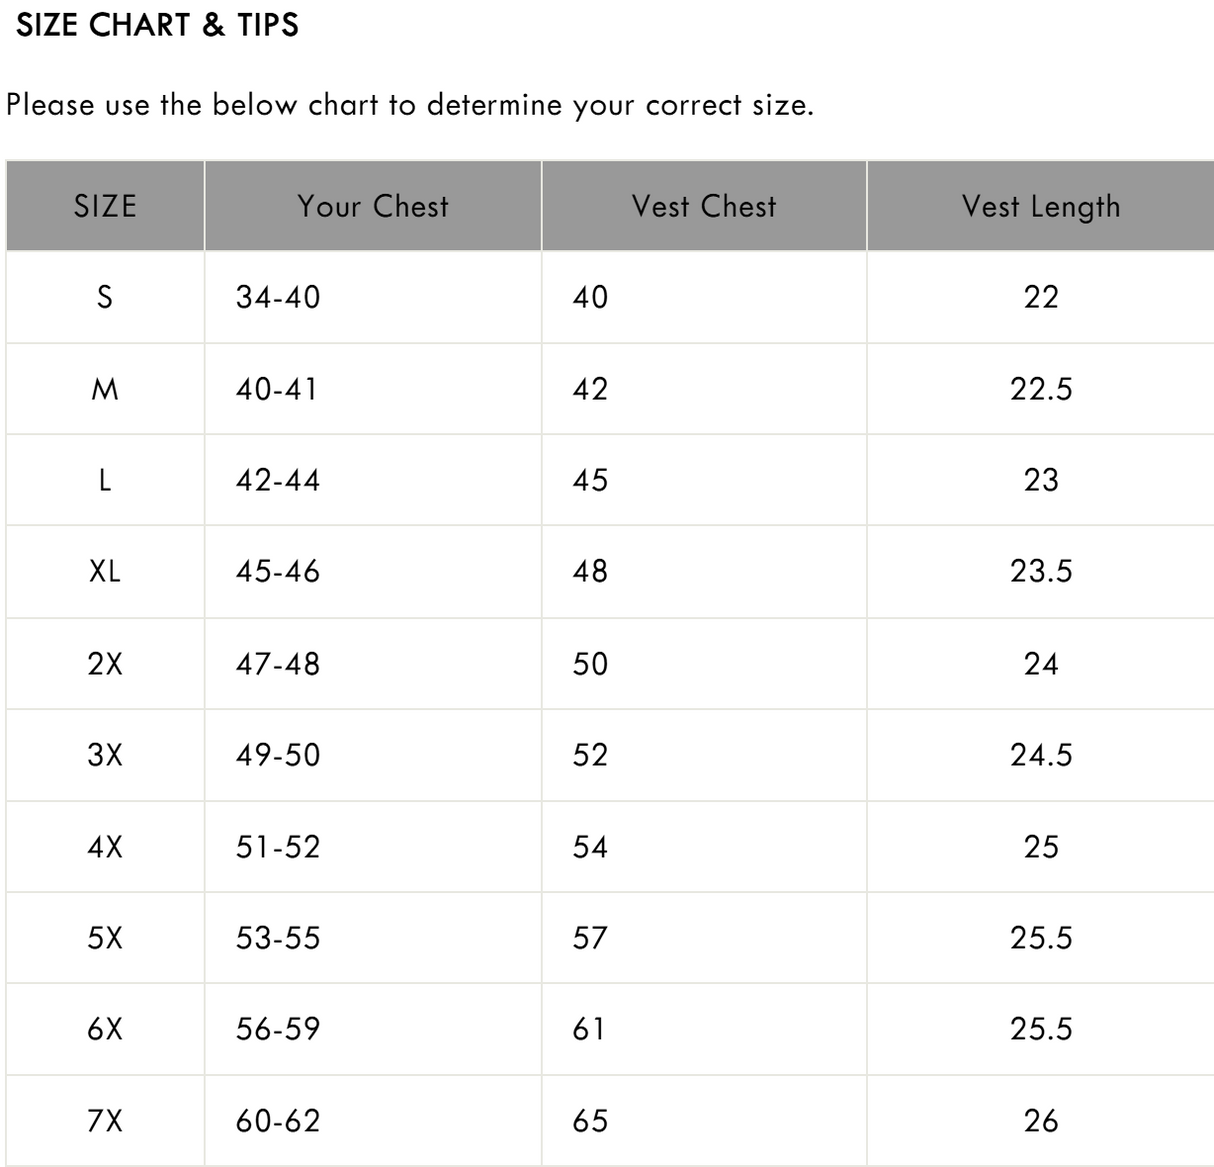The image size is (1214, 1167).
Task: Click the Vest Length column header
Action: [1040, 206]
